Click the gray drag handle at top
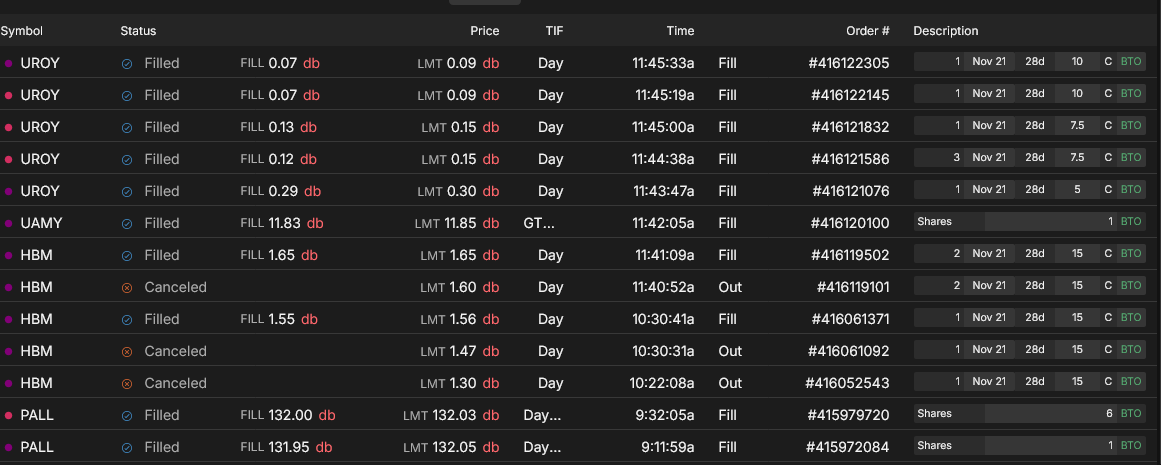This screenshot has width=1161, height=465. pyautogui.click(x=485, y=2)
